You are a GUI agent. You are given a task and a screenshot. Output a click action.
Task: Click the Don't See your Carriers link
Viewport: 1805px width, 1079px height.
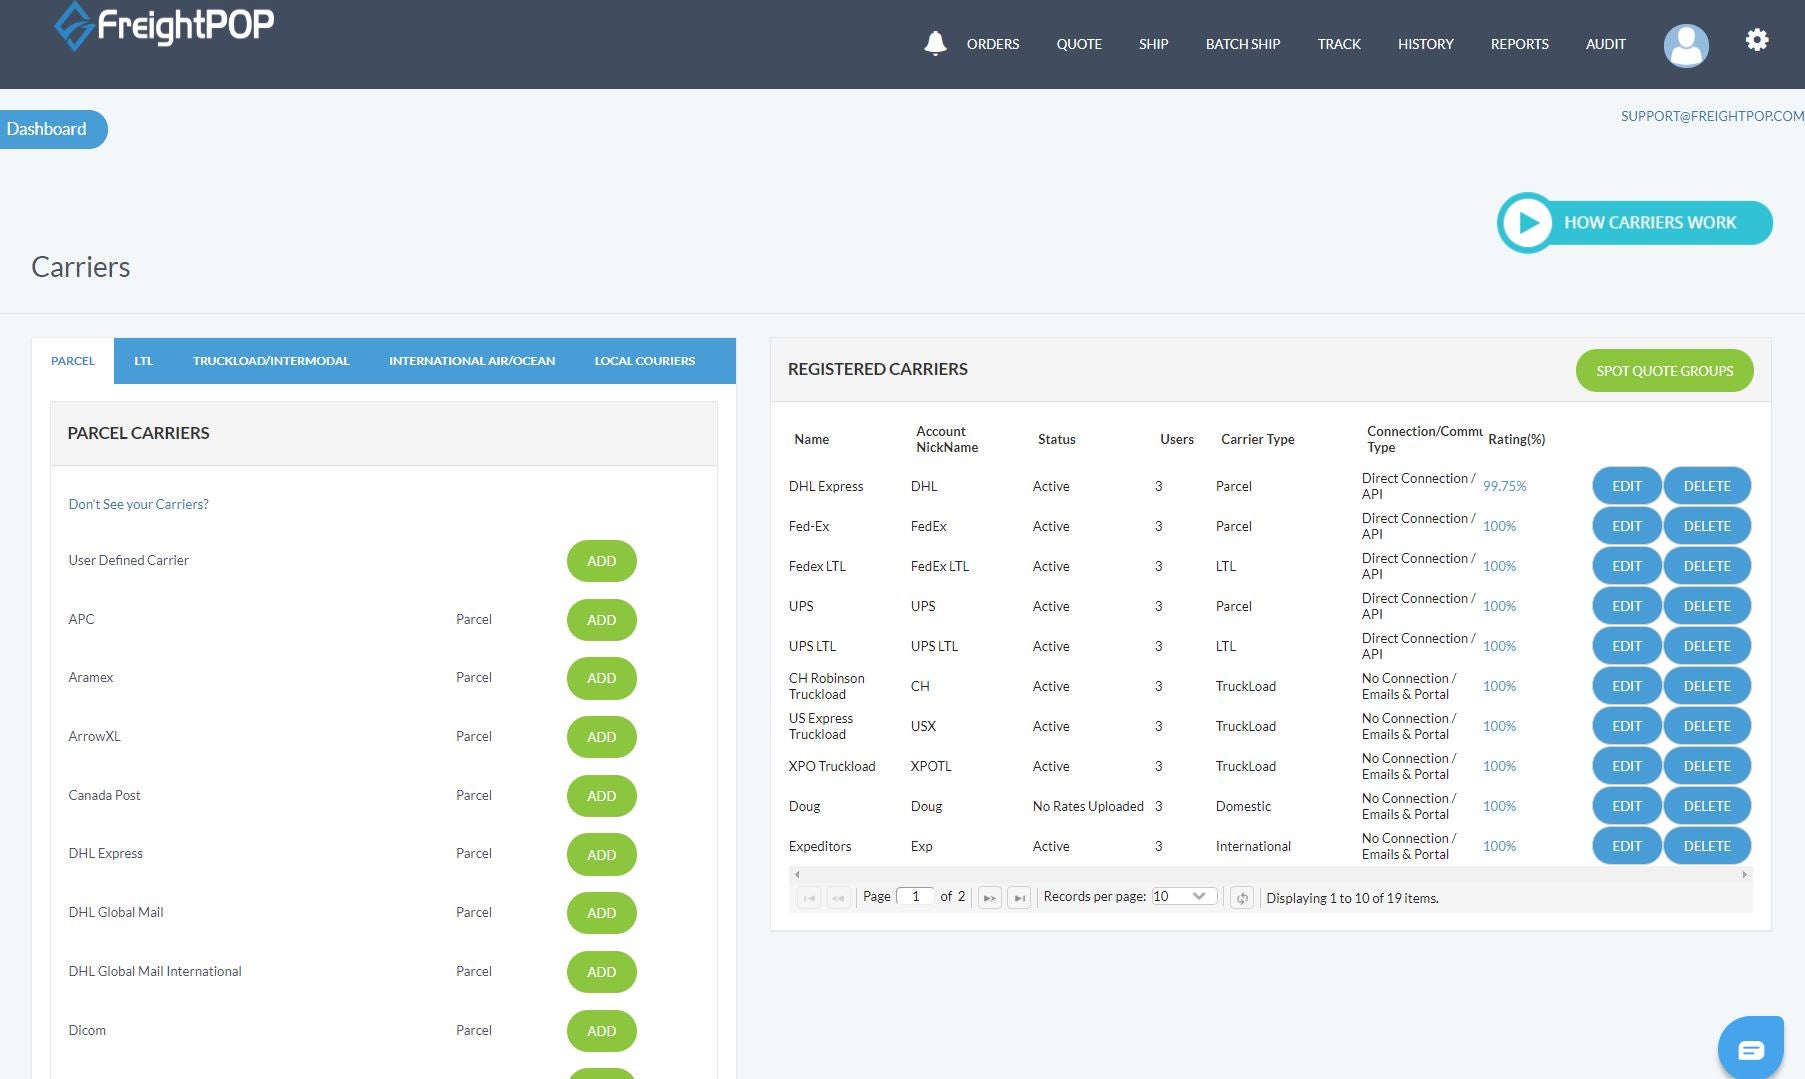tap(138, 504)
